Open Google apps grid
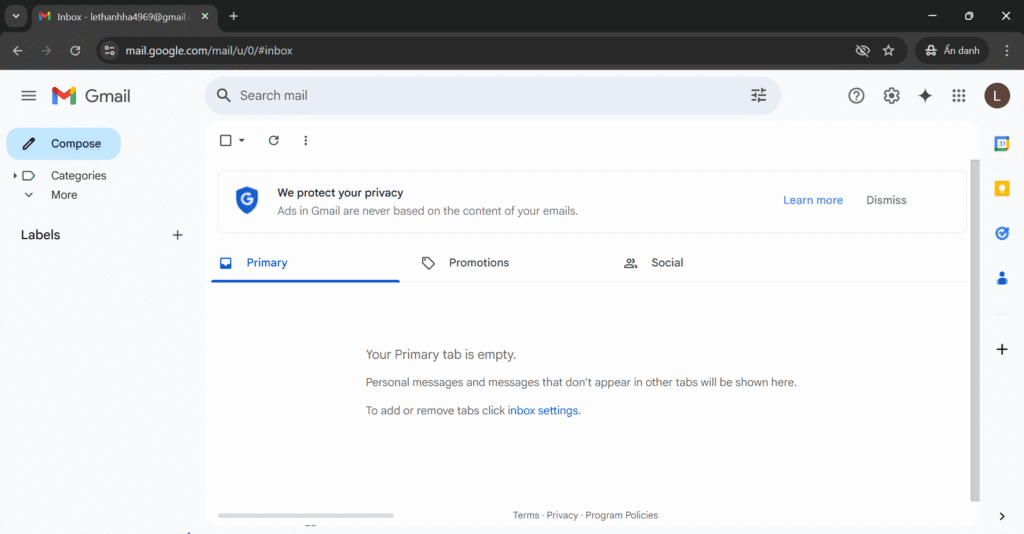1024x534 pixels. (x=959, y=96)
